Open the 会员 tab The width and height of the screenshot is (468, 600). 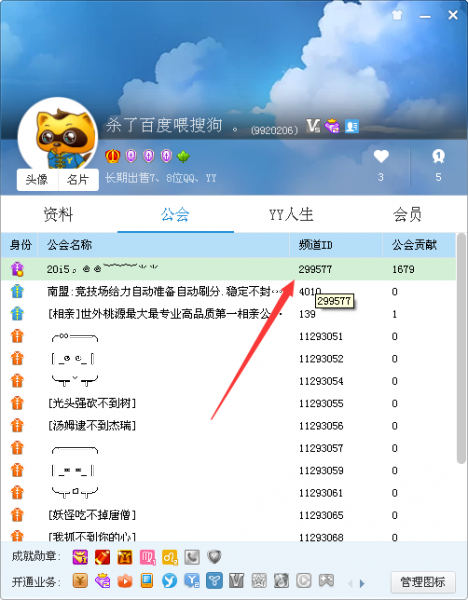[407, 214]
